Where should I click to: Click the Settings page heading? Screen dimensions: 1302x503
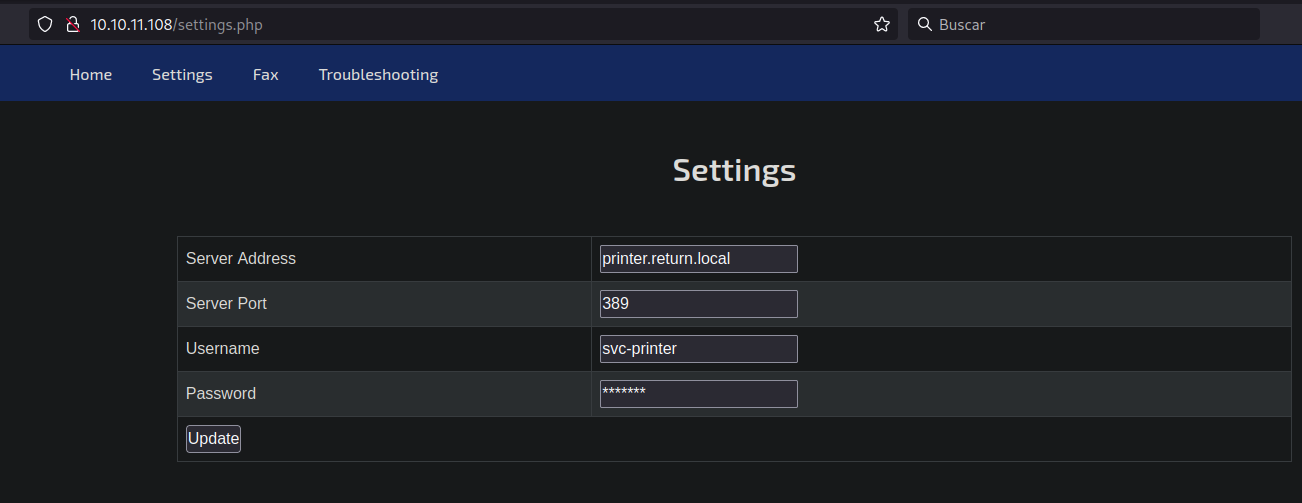734,170
